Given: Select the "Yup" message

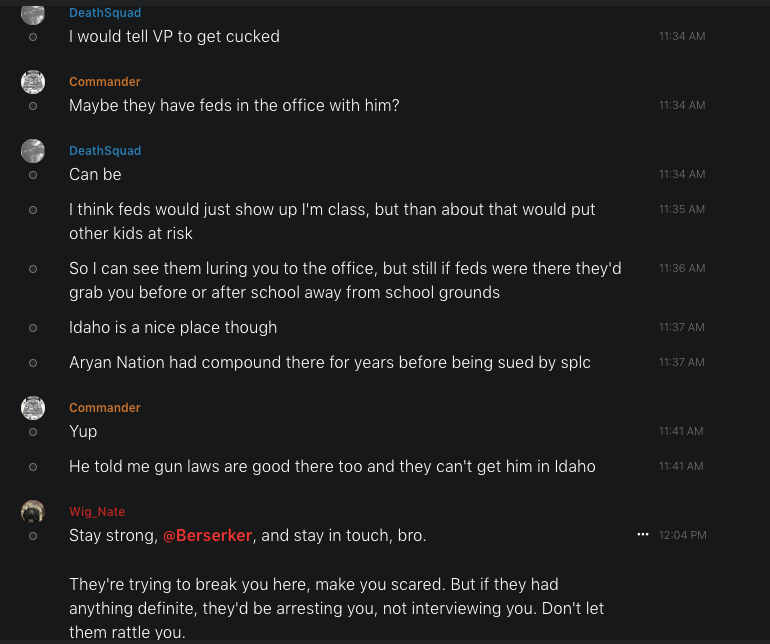Looking at the screenshot, I should coord(83,432).
